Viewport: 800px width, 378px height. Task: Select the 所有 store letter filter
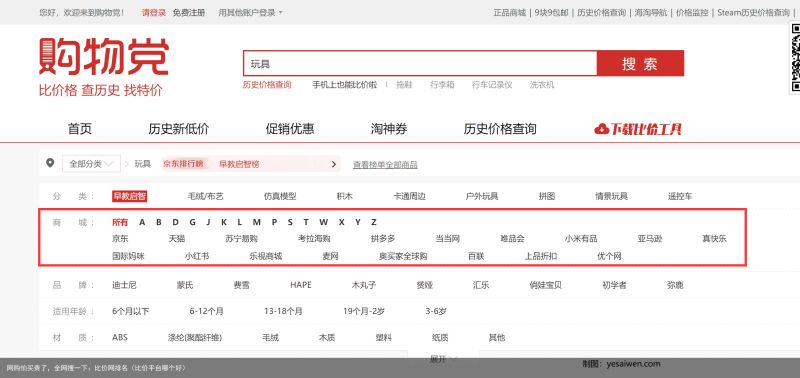(120, 222)
